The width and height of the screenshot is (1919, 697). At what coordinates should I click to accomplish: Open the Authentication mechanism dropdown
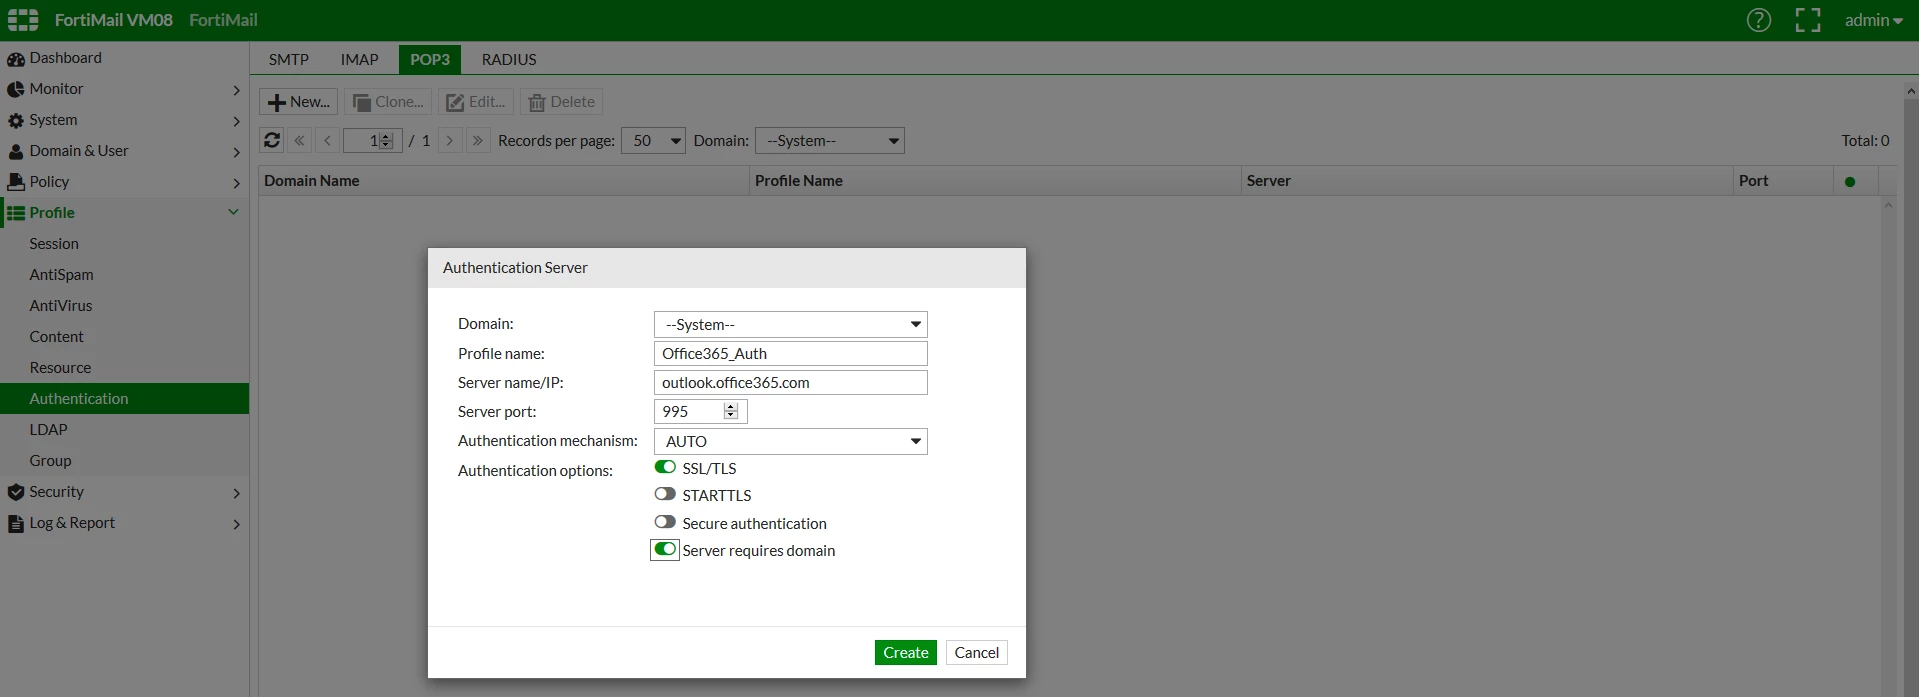[791, 442]
